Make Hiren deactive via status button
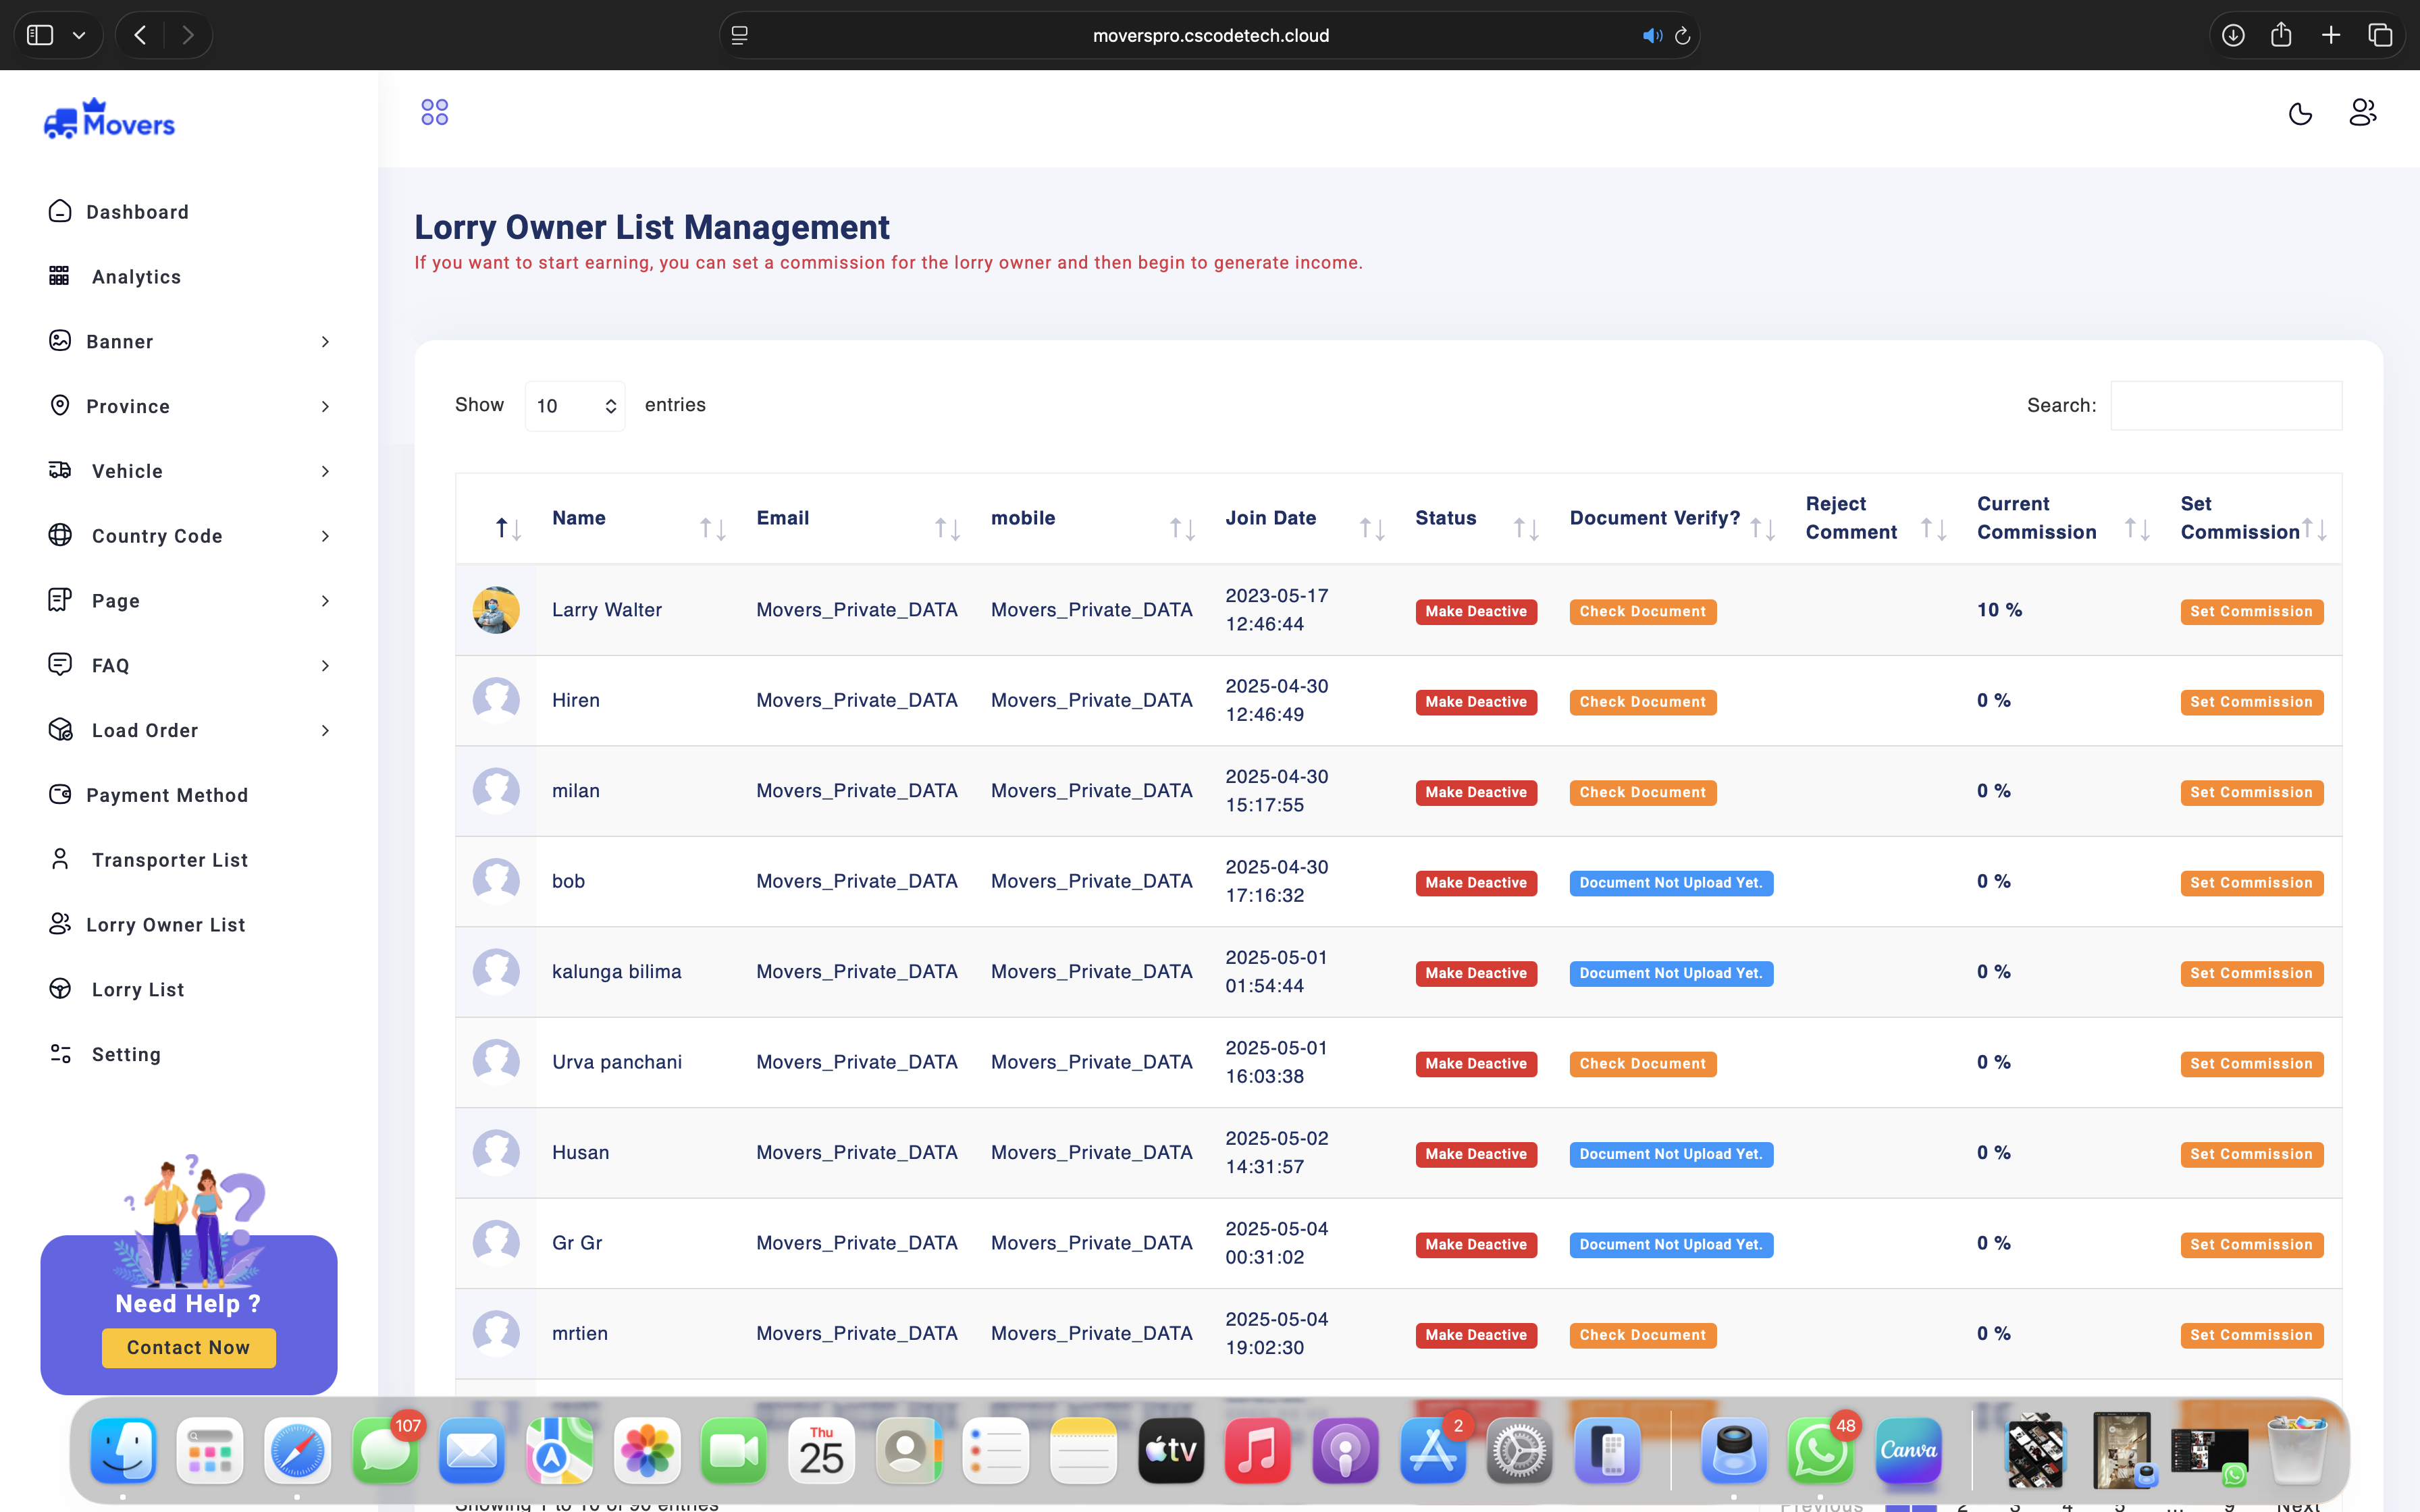 [1475, 702]
